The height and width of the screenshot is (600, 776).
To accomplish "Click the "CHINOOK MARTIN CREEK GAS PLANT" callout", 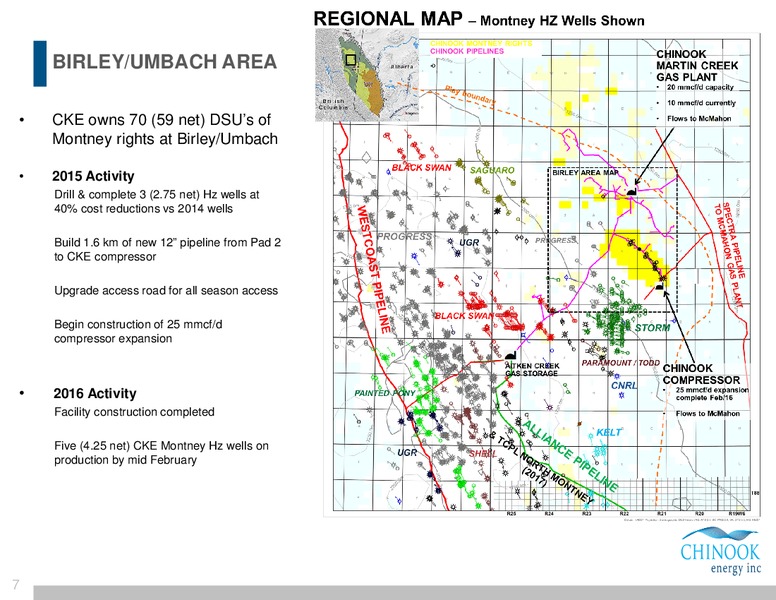I will point(697,65).
